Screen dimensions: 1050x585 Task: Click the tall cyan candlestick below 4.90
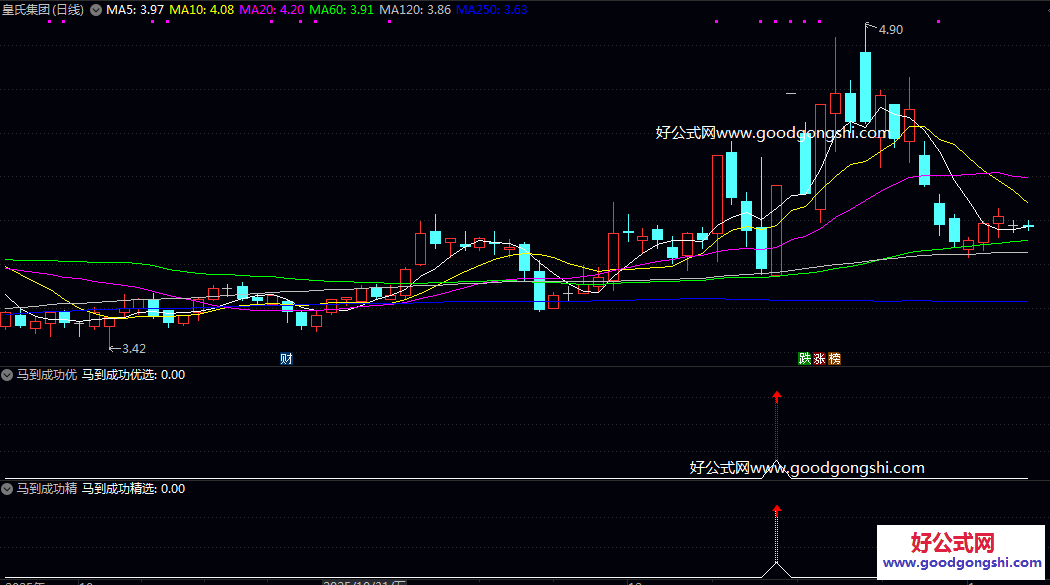865,87
